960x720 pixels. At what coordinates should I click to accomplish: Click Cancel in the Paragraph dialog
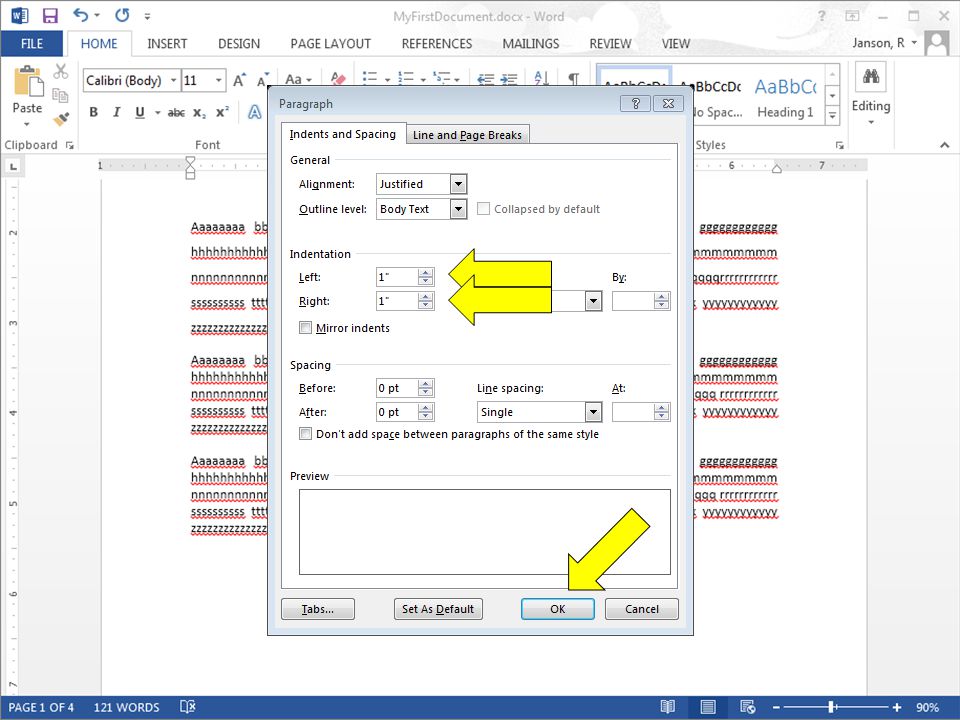[x=642, y=609]
